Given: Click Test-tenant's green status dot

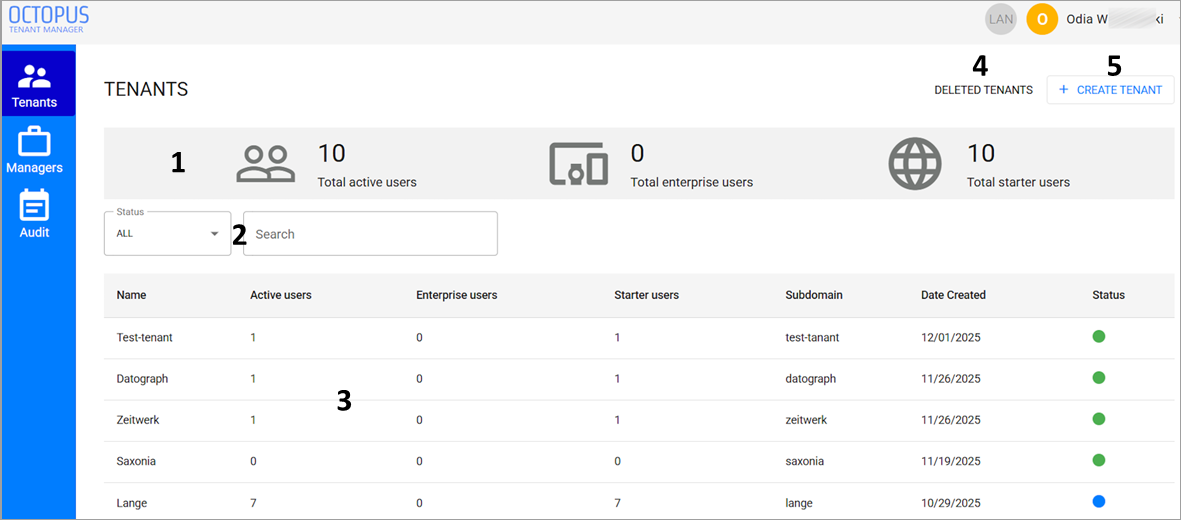Looking at the screenshot, I should tap(1099, 336).
